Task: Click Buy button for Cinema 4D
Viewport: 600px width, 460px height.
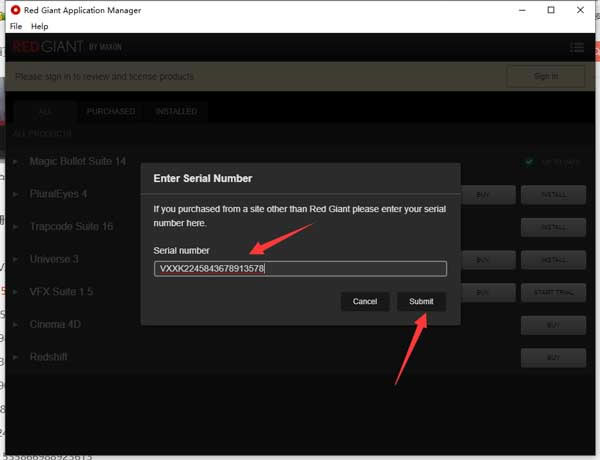Action: (553, 325)
